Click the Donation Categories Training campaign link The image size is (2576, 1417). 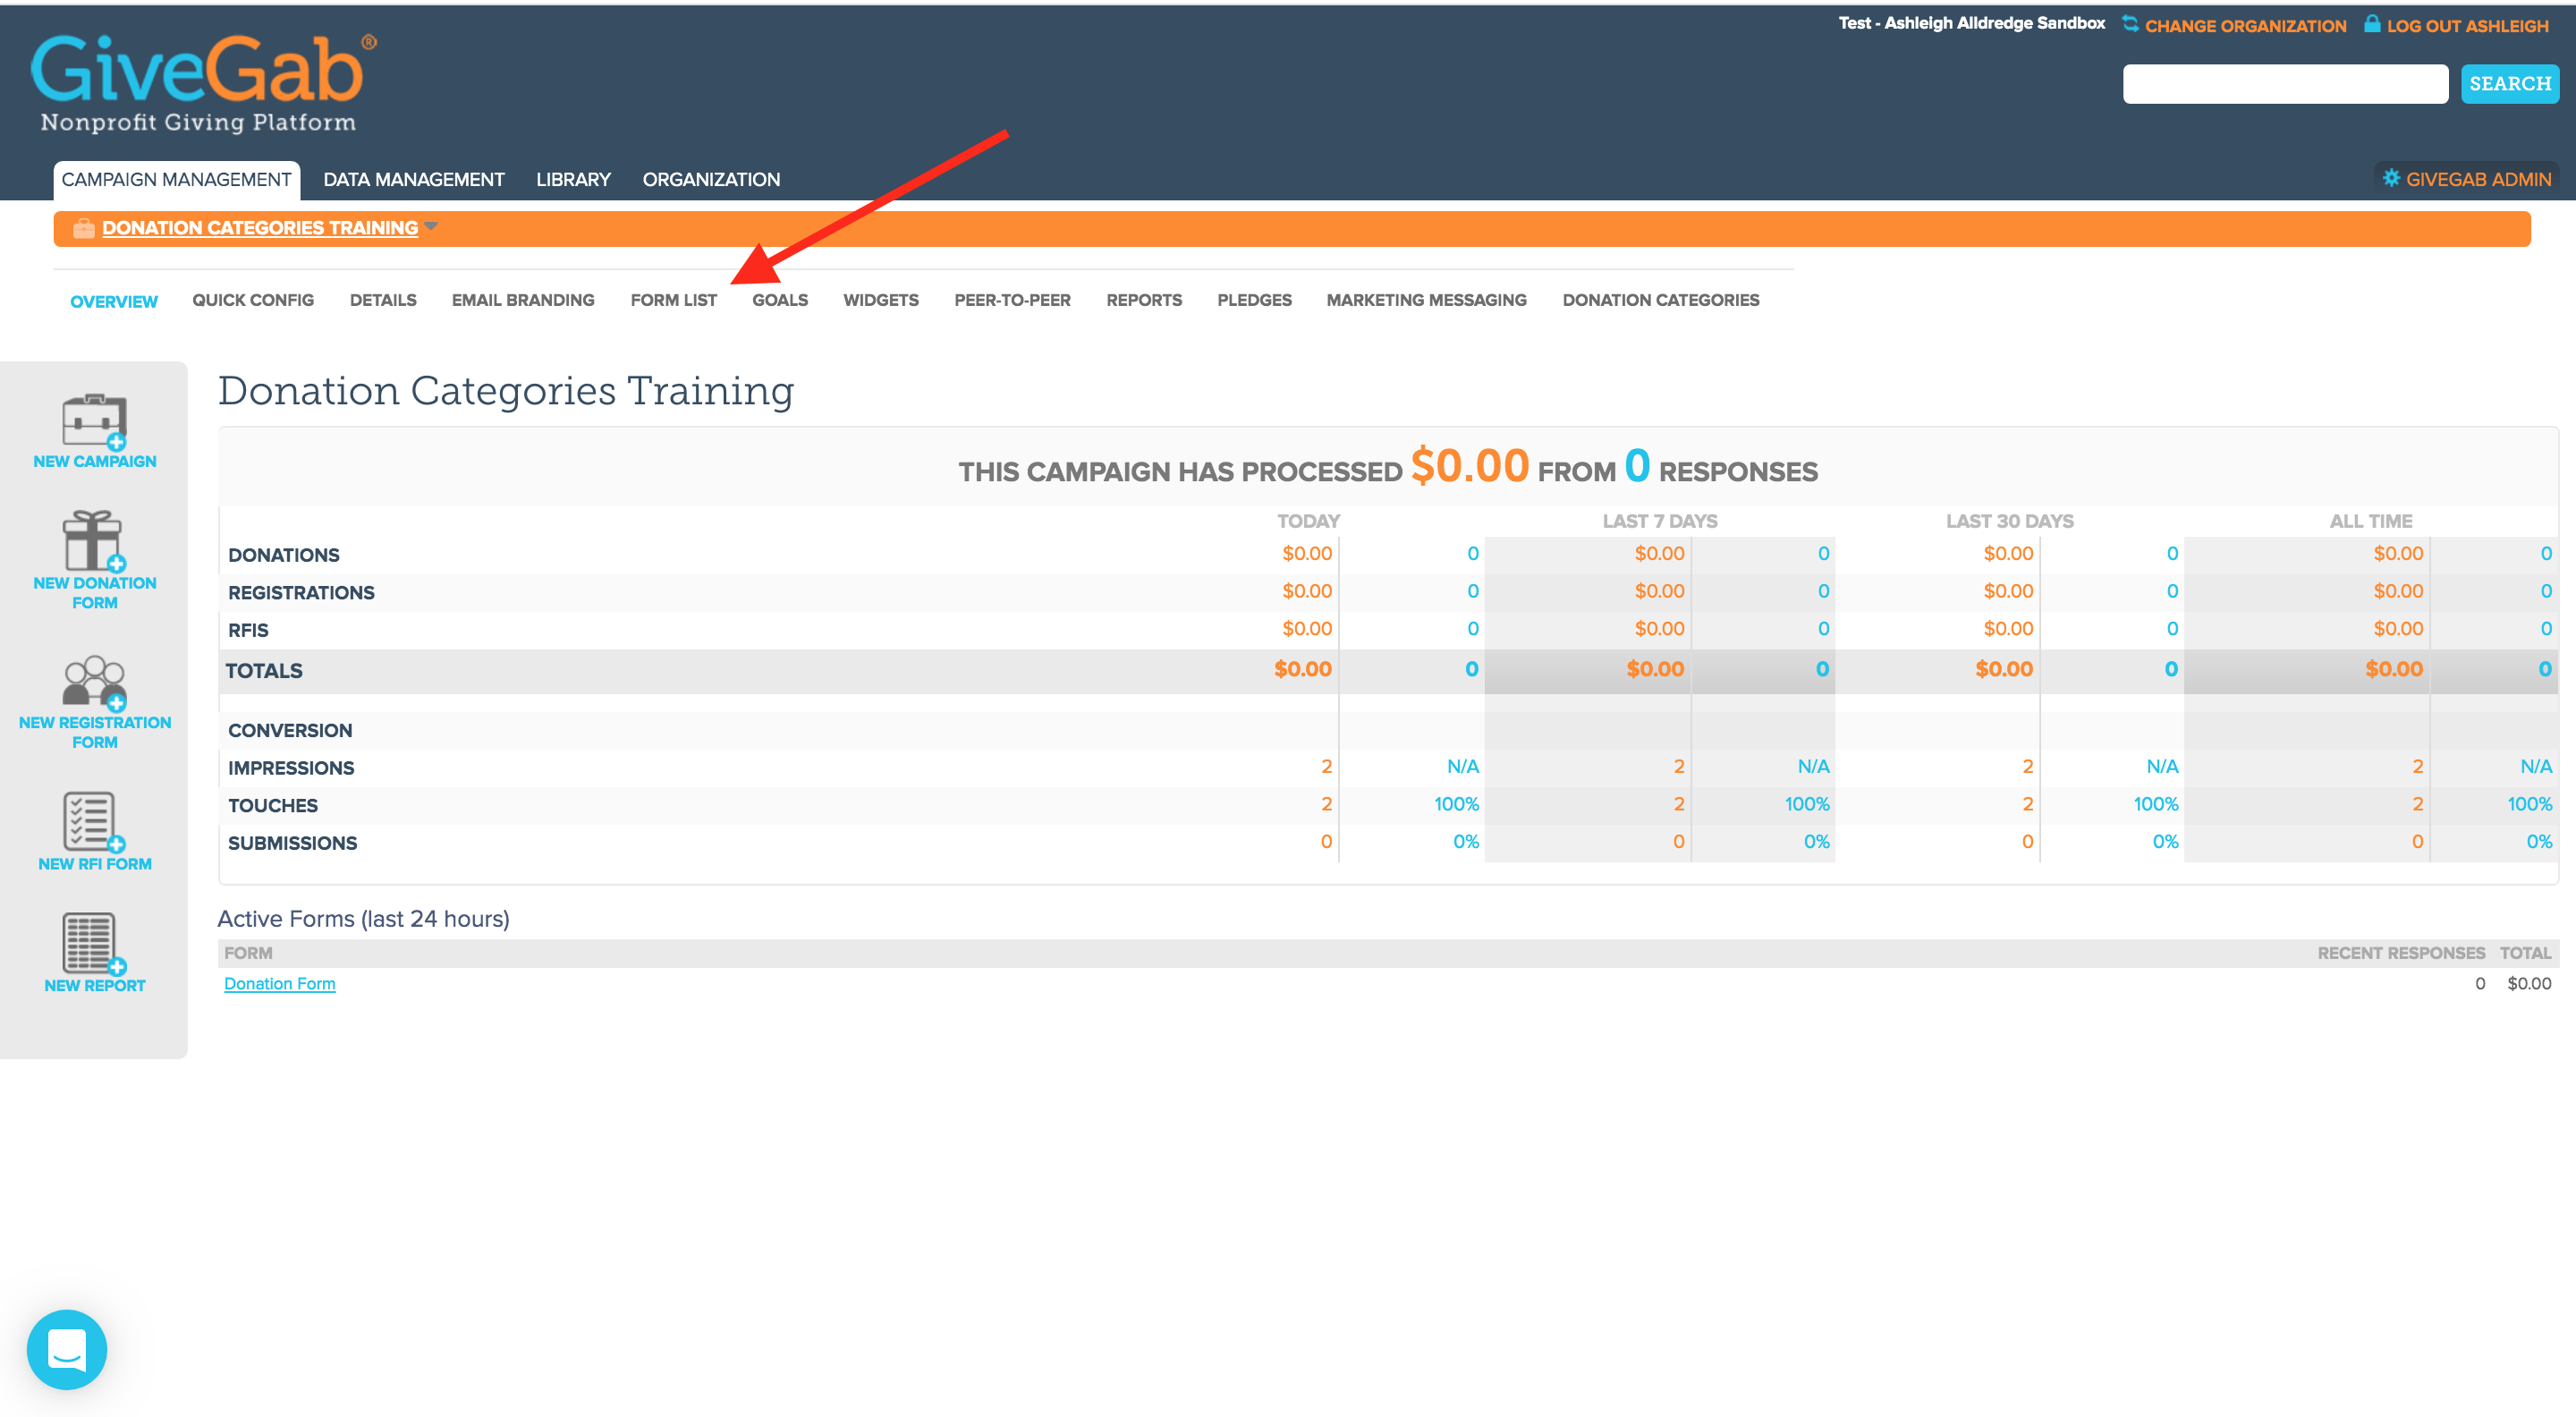(260, 228)
